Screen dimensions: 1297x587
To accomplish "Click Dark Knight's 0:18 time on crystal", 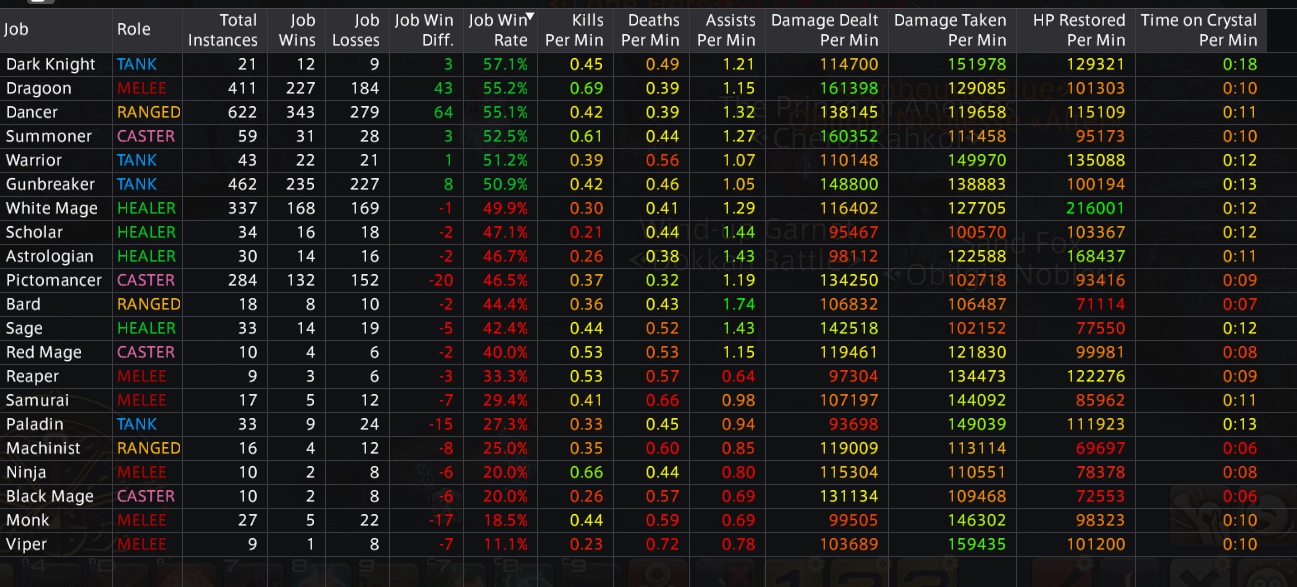I will pyautogui.click(x=1240, y=64).
